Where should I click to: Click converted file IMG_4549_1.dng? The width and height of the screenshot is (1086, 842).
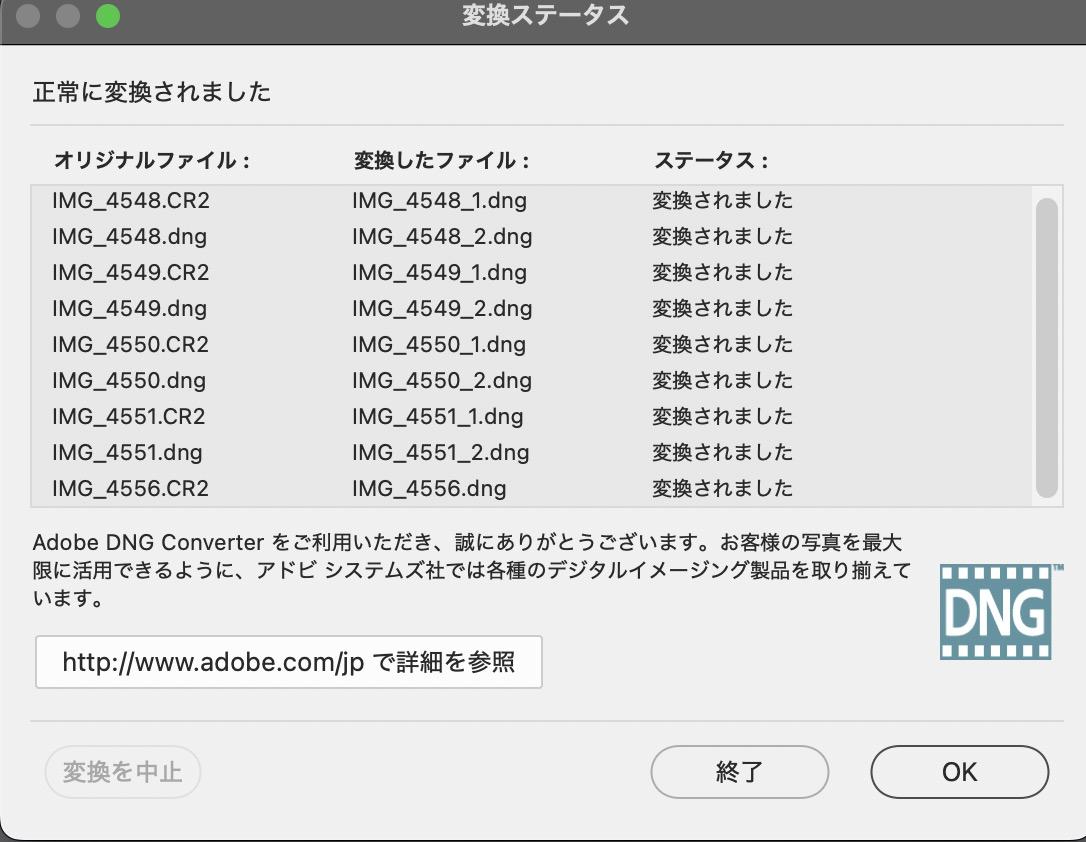pos(440,273)
